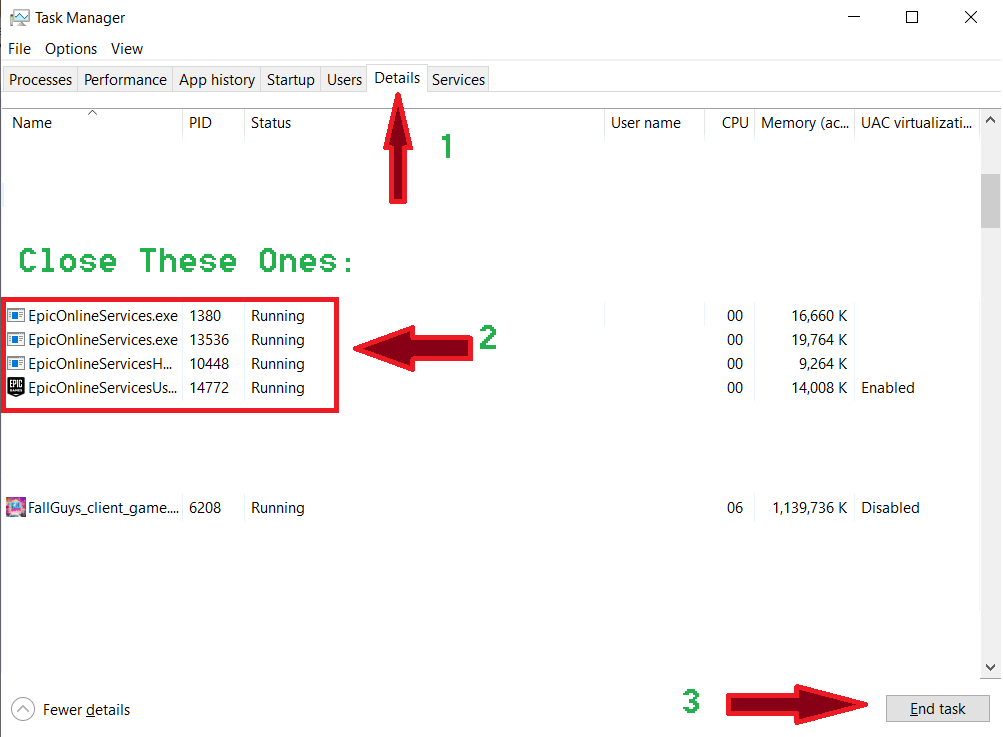Screen dimensions: 1003x737
Task: Click PID value 10448
Action: [x=209, y=363]
